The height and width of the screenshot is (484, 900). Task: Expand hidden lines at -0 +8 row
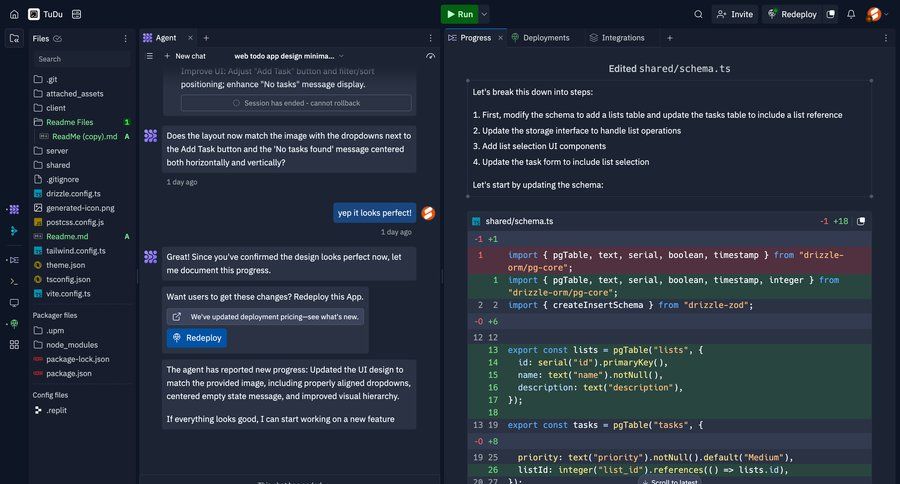click(x=669, y=442)
